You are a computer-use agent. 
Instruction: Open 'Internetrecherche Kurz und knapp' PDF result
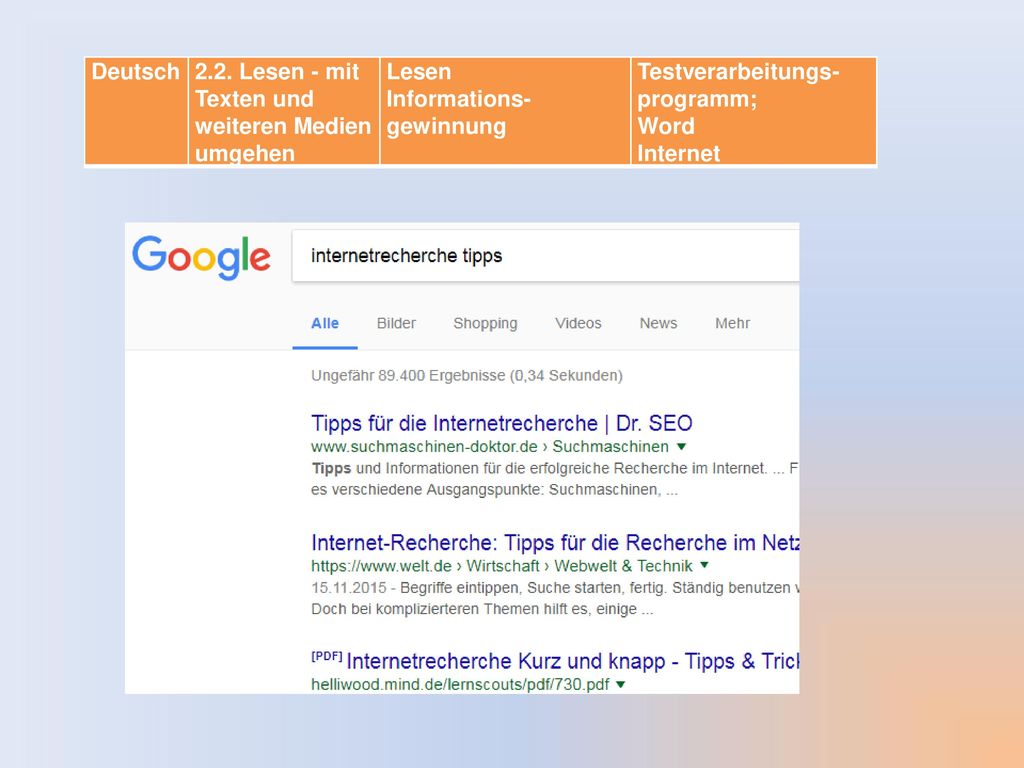click(x=573, y=662)
